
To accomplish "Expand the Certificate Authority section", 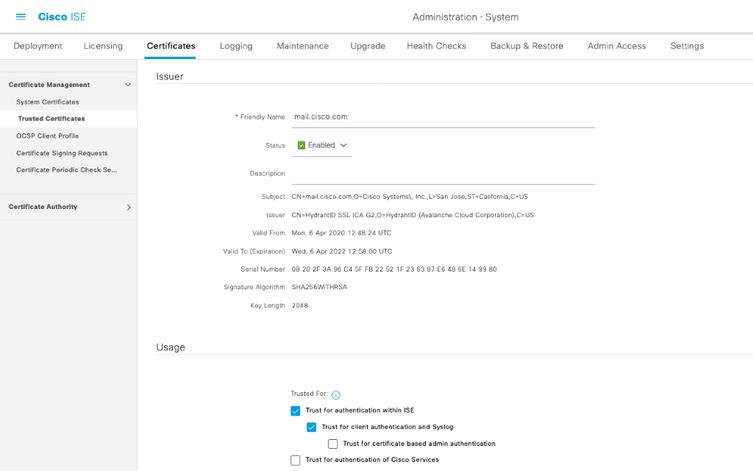I will pyautogui.click(x=128, y=207).
